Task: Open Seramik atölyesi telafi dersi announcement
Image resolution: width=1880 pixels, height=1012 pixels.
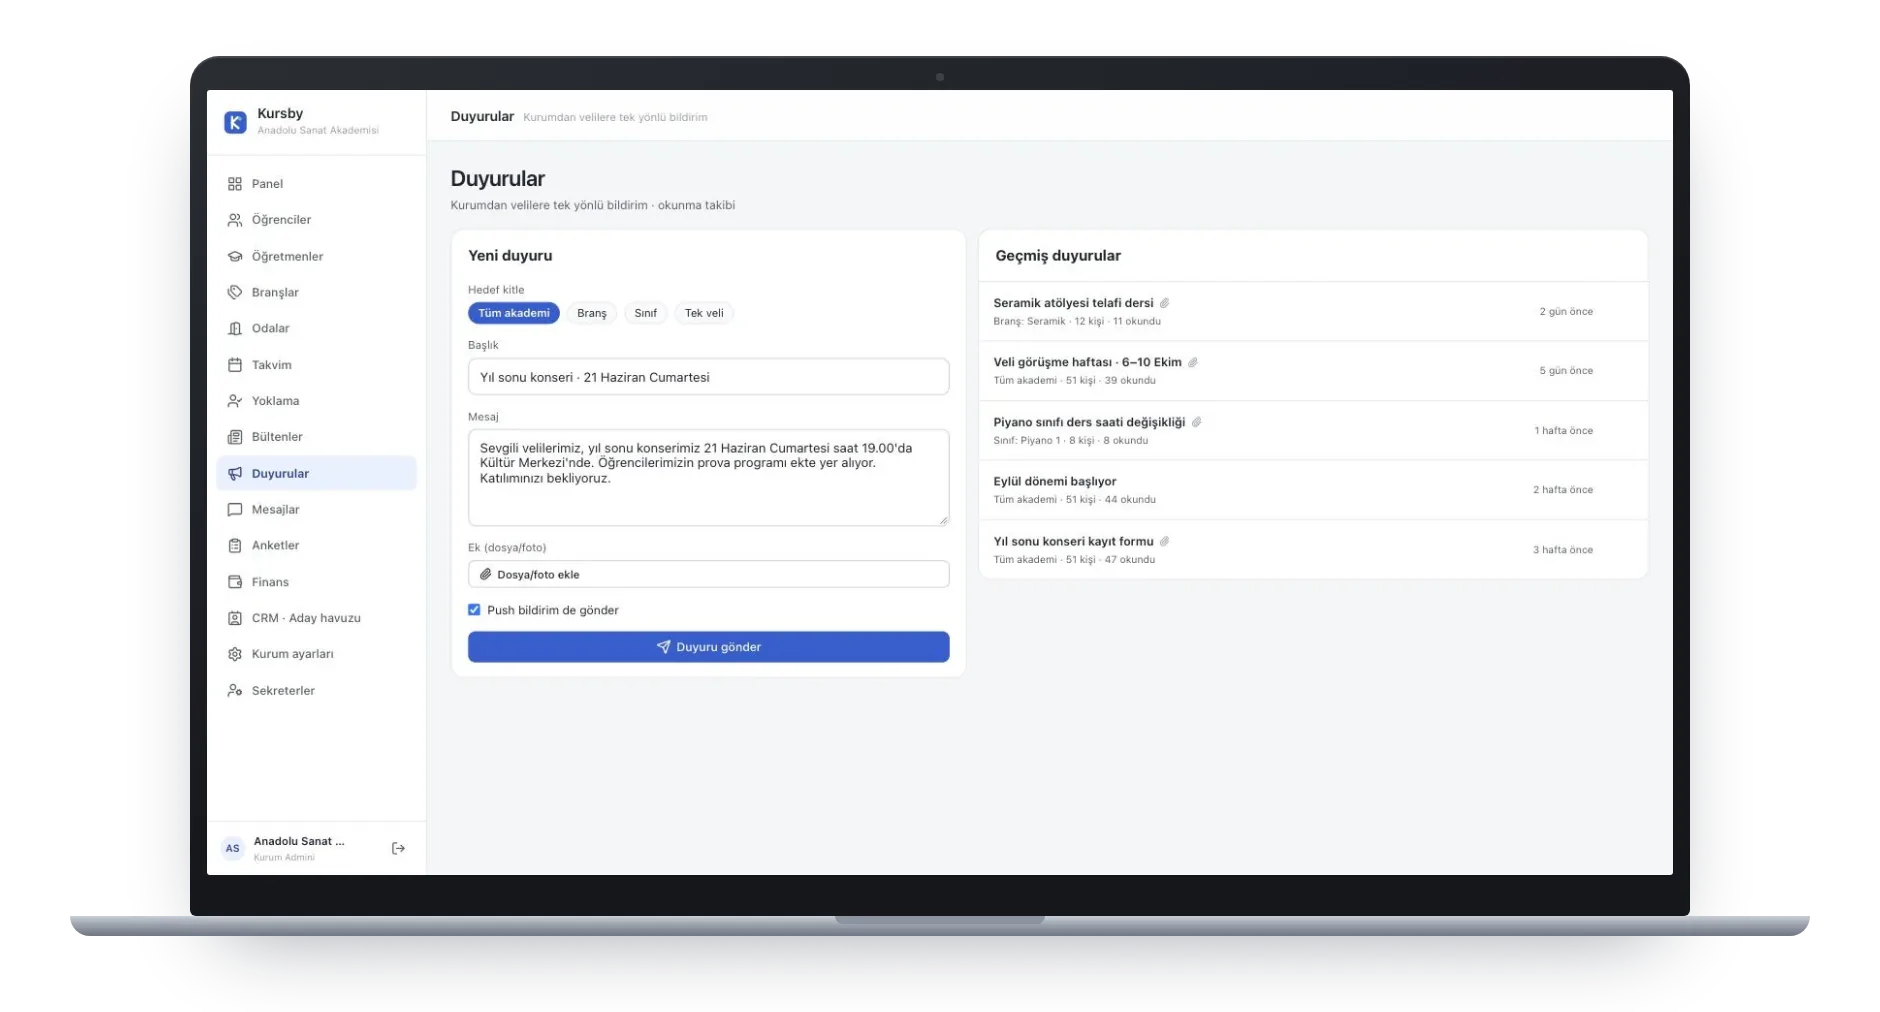Action: [1313, 312]
